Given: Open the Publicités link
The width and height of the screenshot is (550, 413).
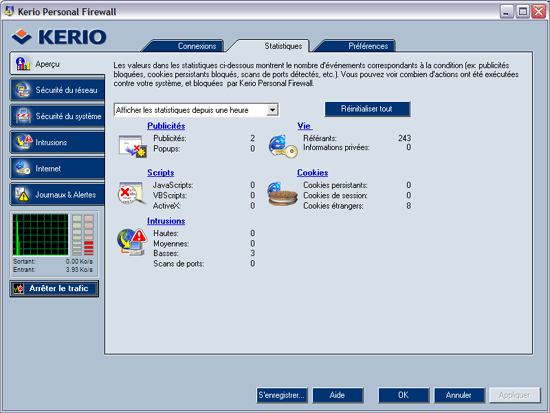Looking at the screenshot, I should click(x=166, y=126).
